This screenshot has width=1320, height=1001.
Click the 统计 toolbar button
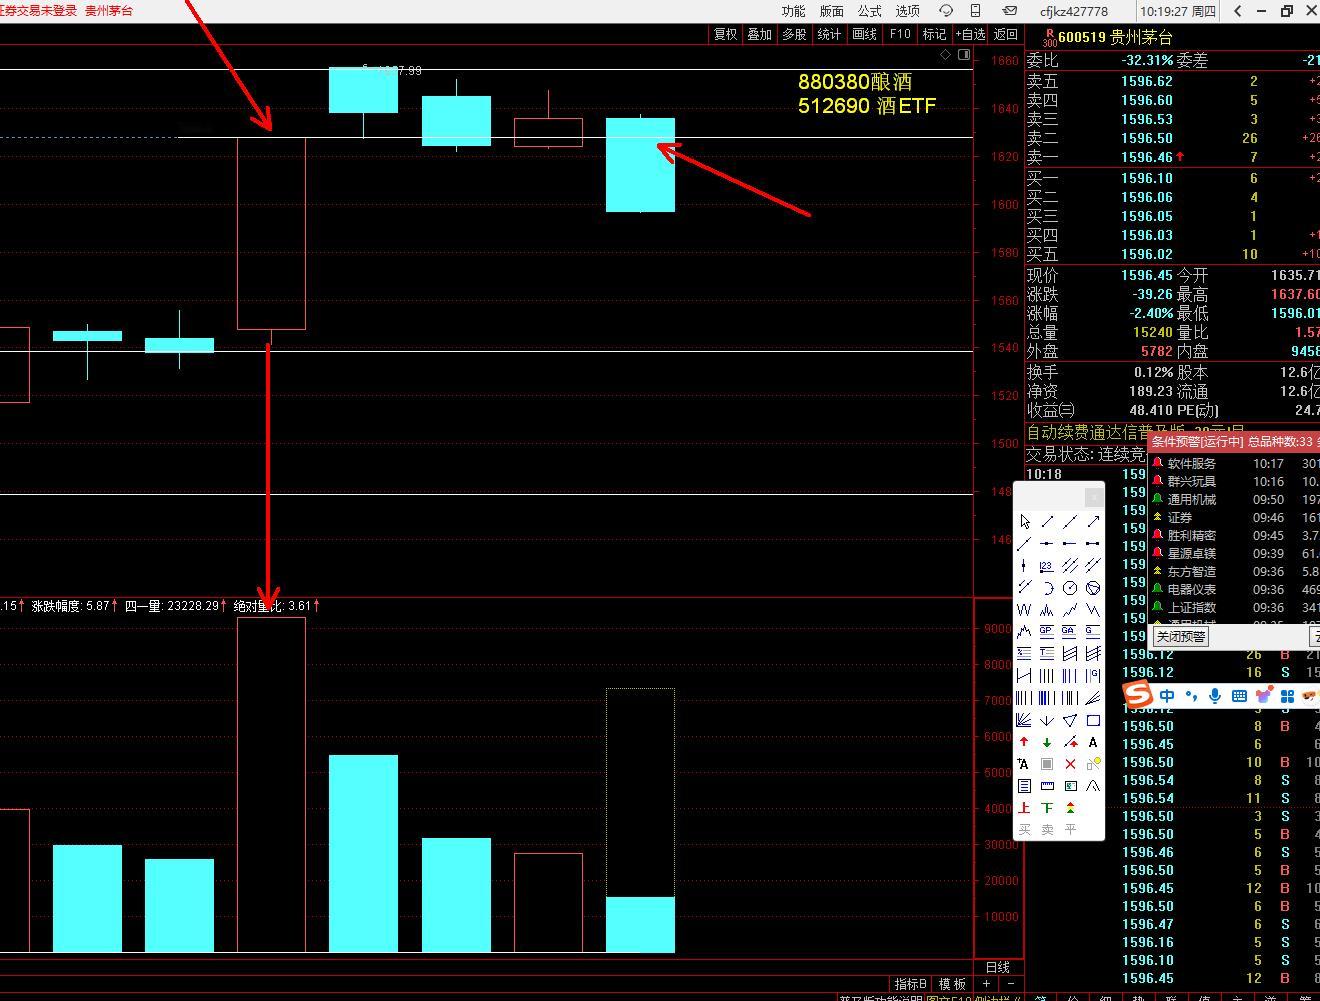830,34
